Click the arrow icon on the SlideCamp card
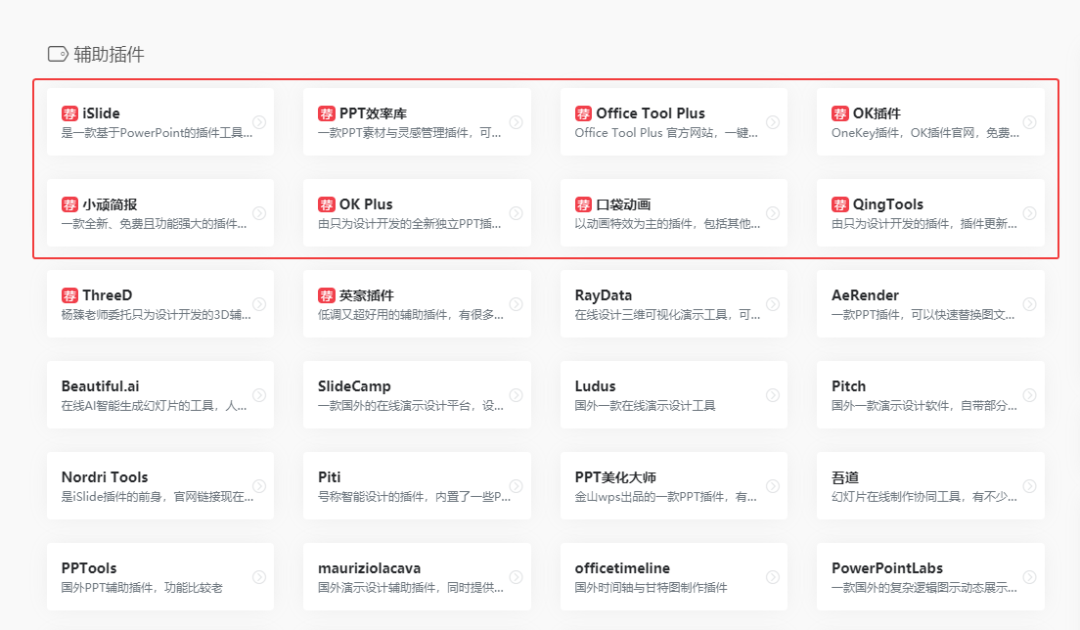Image resolution: width=1080 pixels, height=630 pixels. point(516,395)
